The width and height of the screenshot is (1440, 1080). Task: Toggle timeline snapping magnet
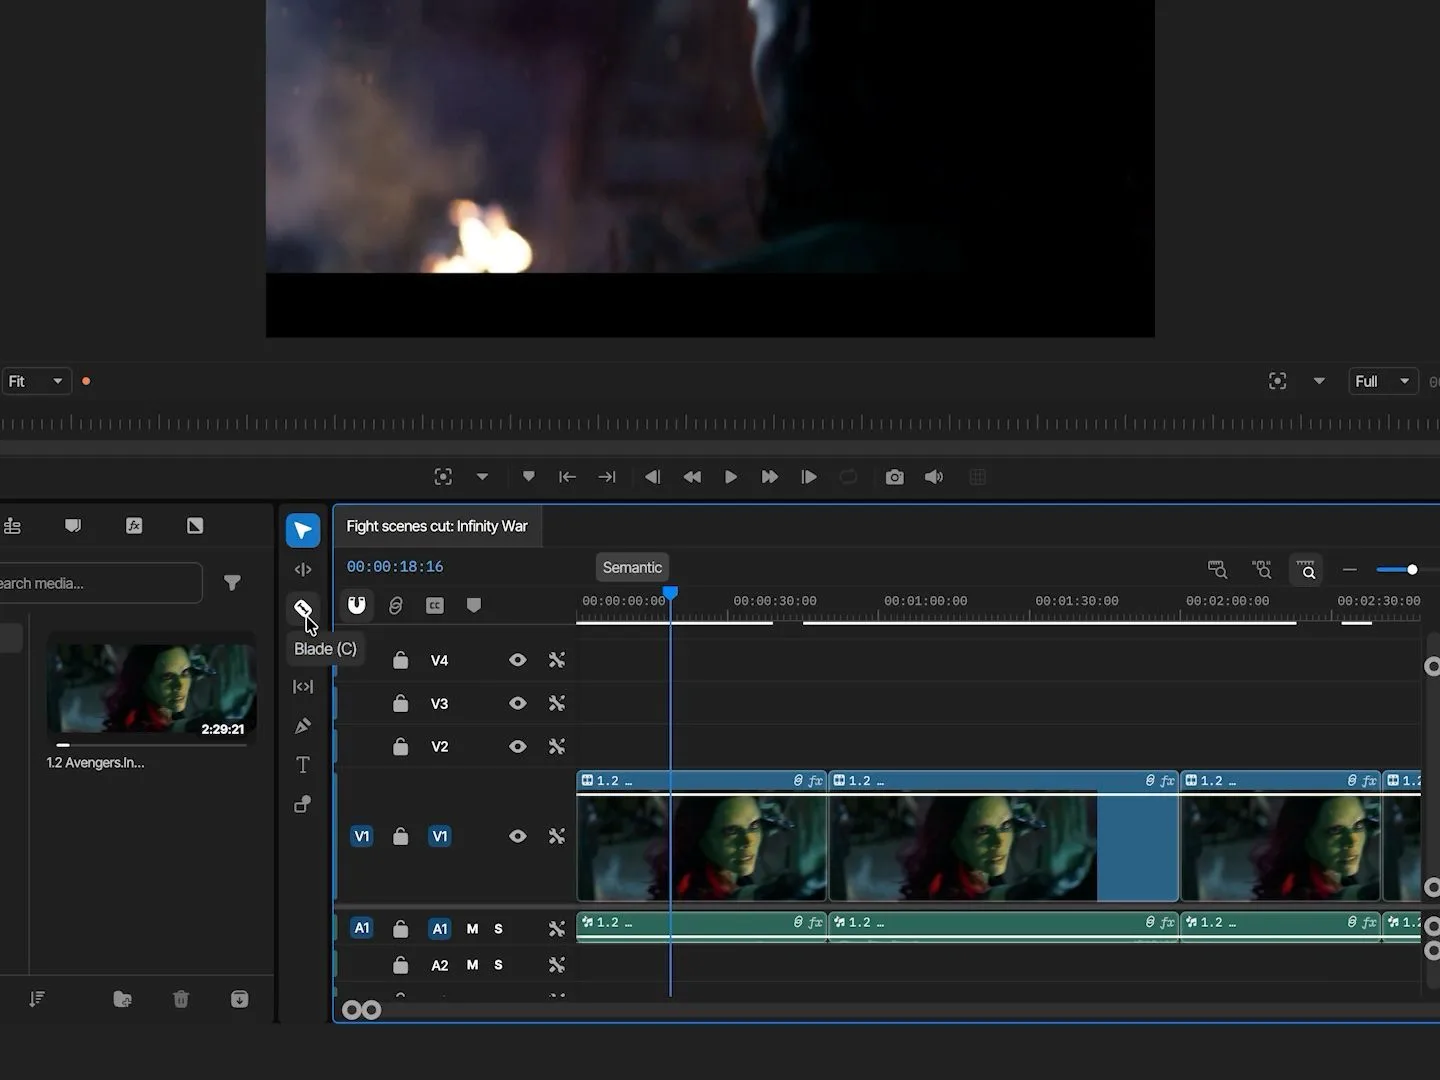tap(357, 605)
